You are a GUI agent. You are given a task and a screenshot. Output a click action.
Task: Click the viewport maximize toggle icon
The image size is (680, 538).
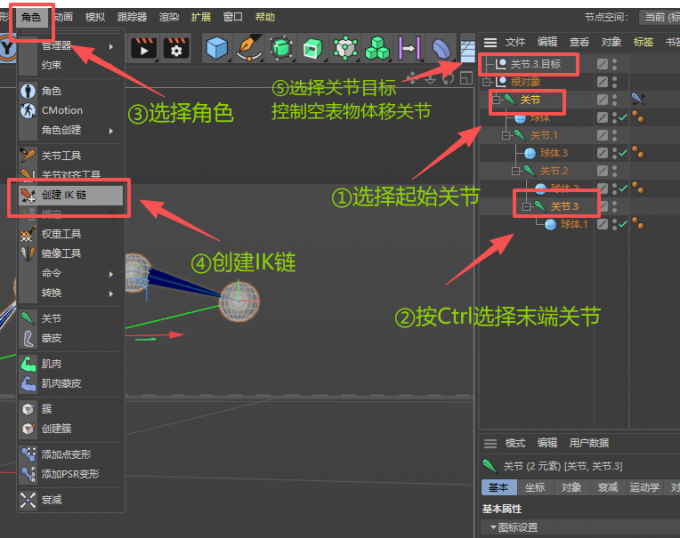coord(466,78)
